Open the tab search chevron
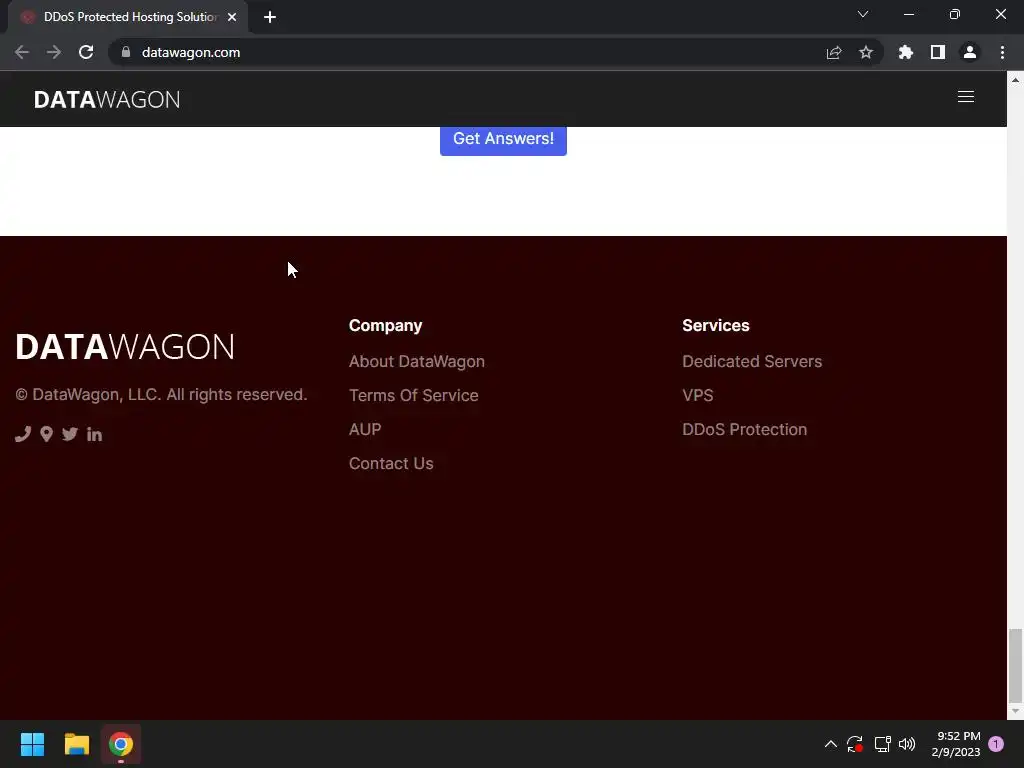The height and width of the screenshot is (768, 1024). click(x=863, y=14)
